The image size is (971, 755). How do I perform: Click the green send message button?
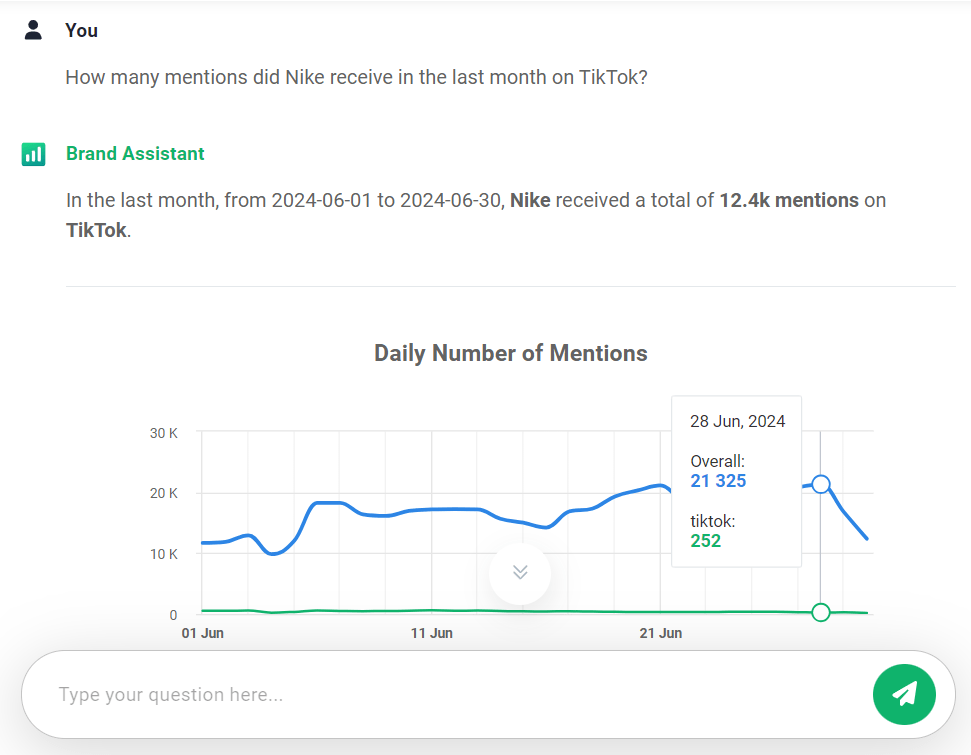tap(904, 694)
